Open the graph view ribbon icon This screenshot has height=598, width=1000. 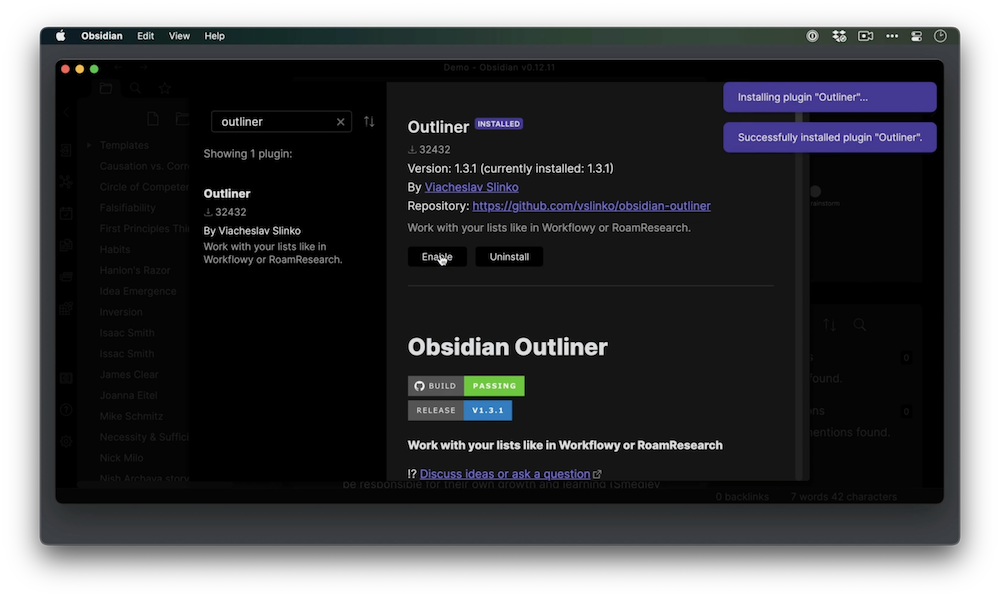pyautogui.click(x=66, y=182)
